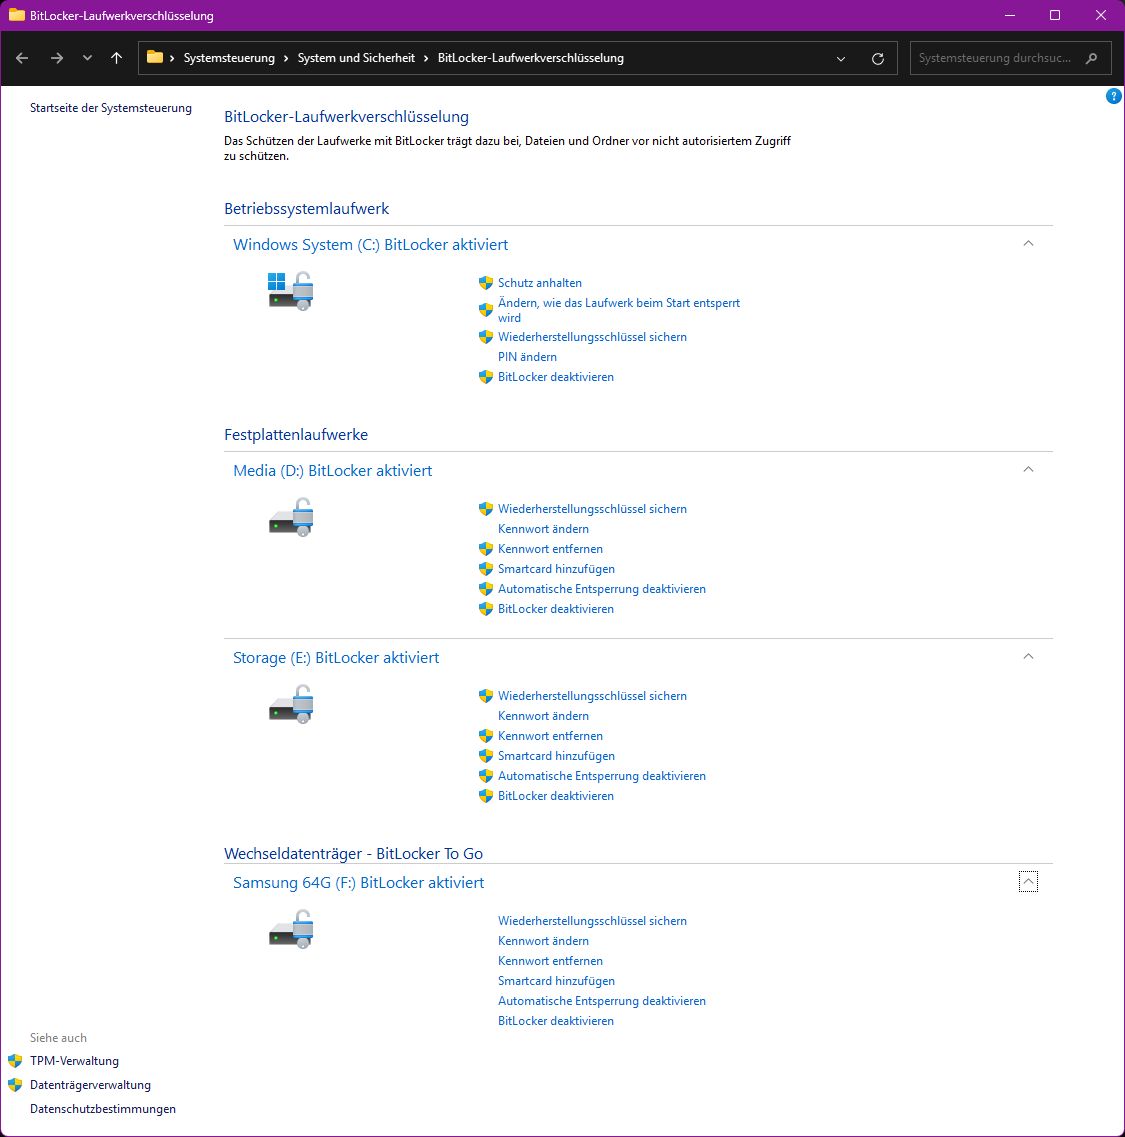The image size is (1125, 1137).
Task: Collapse the Storage (E:) section
Action: pyautogui.click(x=1028, y=657)
